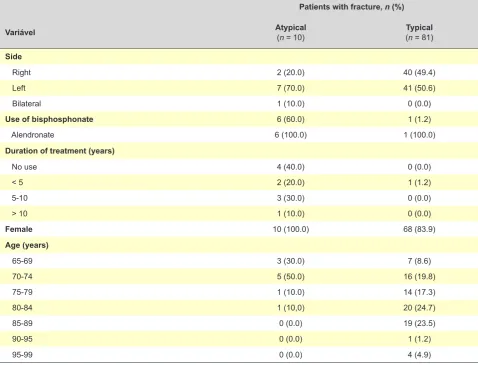Select '10 (100.0)' in the Female row

tap(291, 229)
